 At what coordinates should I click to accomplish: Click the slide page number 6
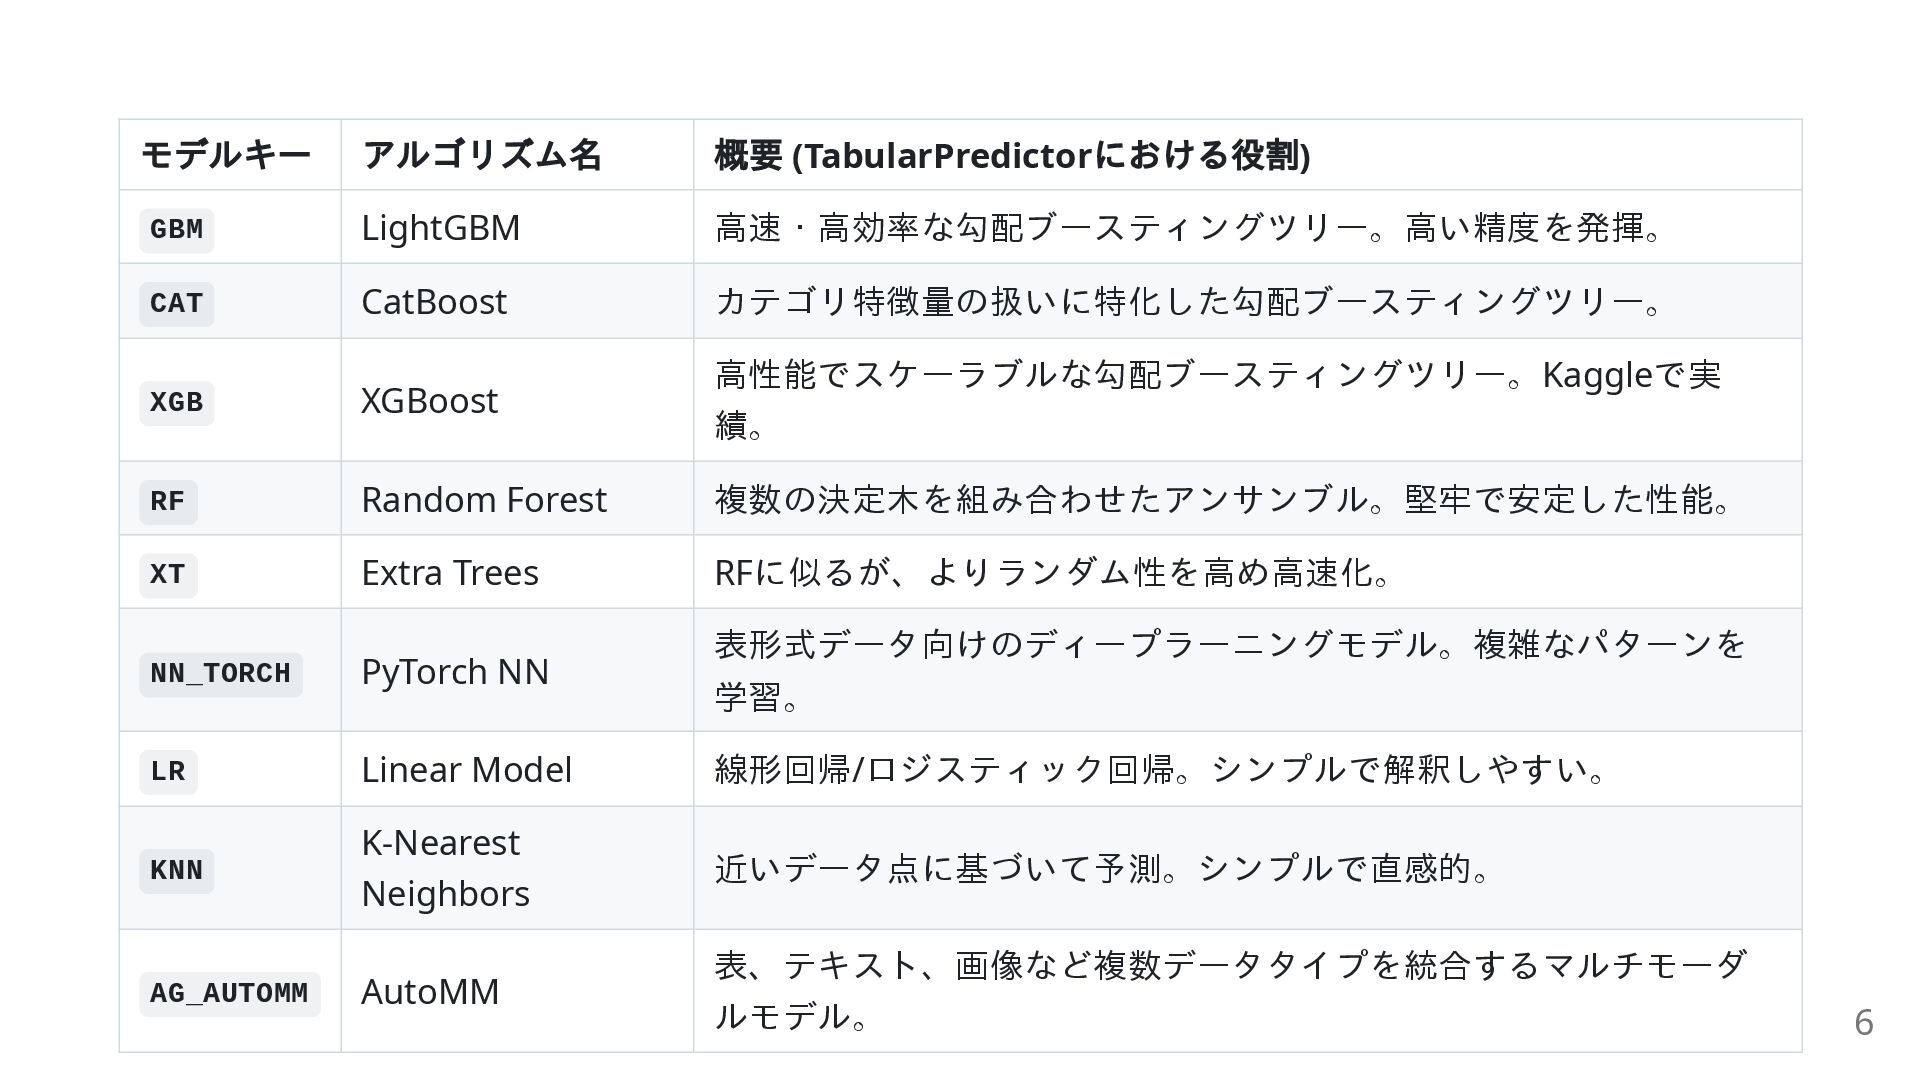[1864, 1022]
